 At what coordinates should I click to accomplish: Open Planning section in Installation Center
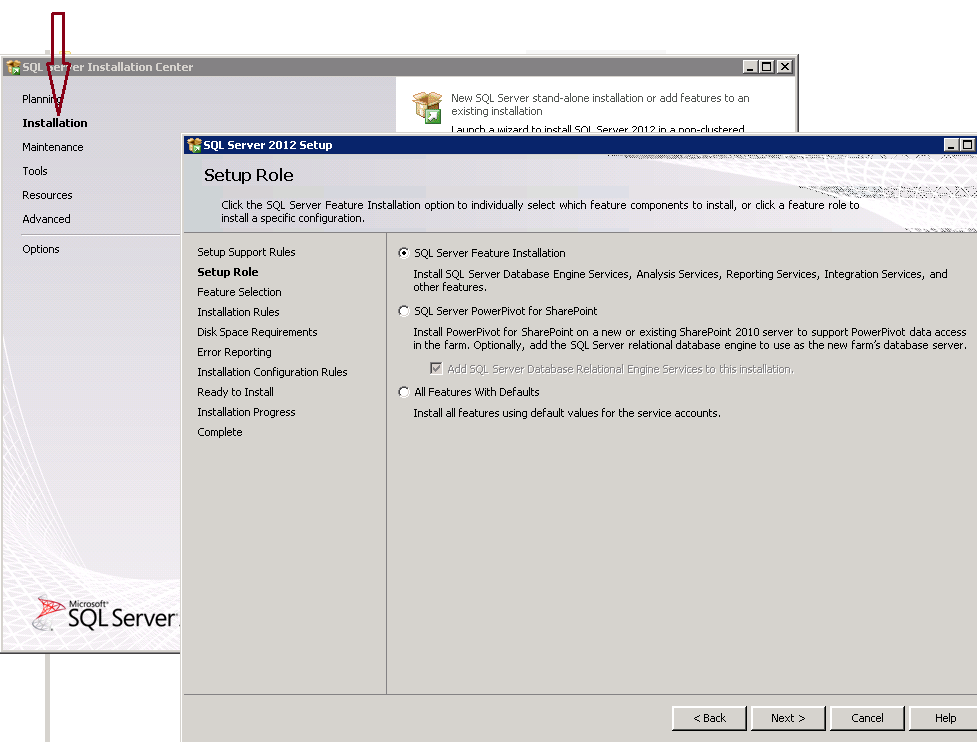pyautogui.click(x=42, y=99)
